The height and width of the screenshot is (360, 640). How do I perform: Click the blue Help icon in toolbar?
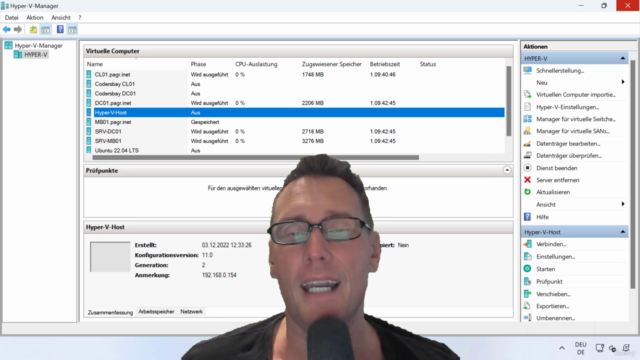(60, 29)
